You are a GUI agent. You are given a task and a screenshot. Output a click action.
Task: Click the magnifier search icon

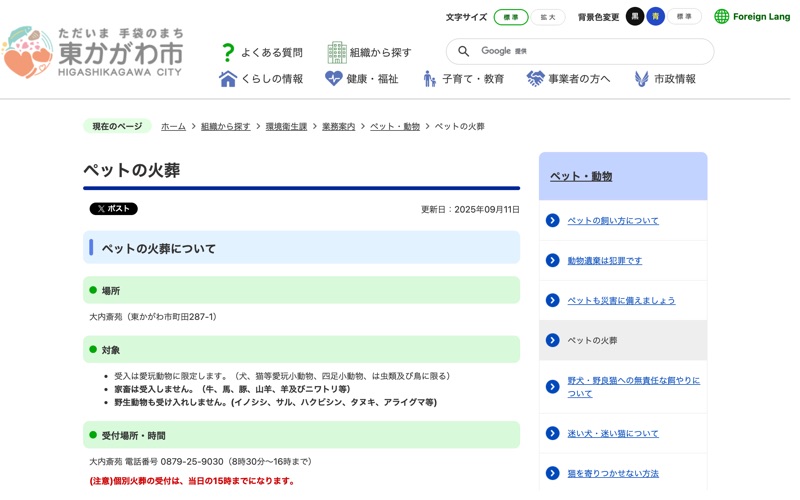coord(463,51)
